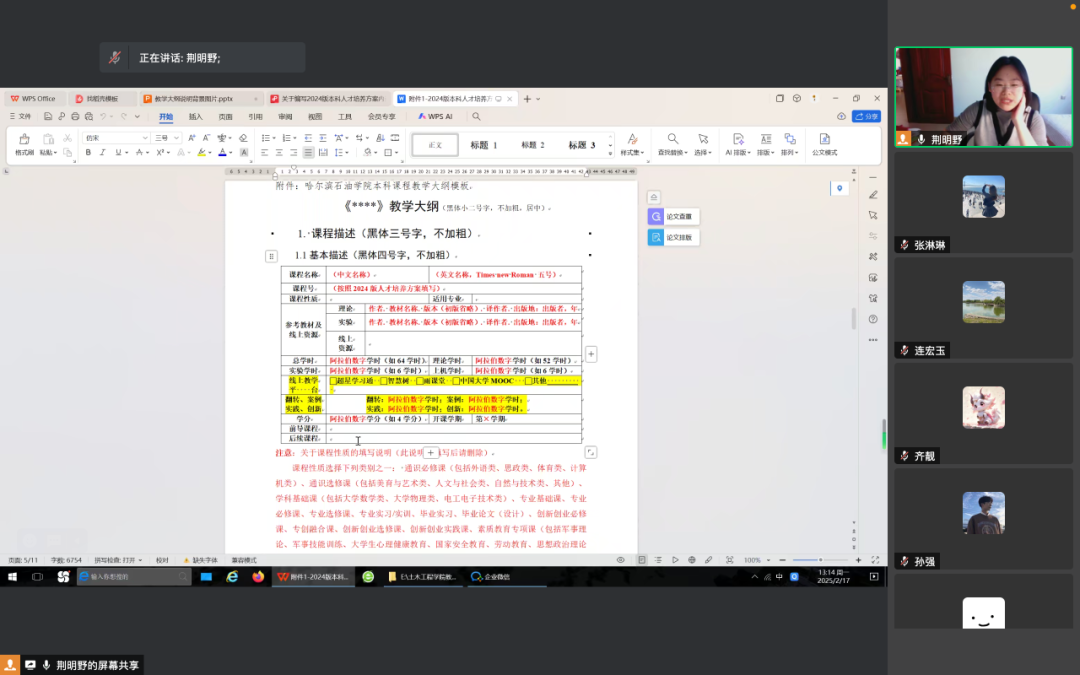Click the Format Painter icon
This screenshot has height=675, width=1080.
tap(24, 144)
